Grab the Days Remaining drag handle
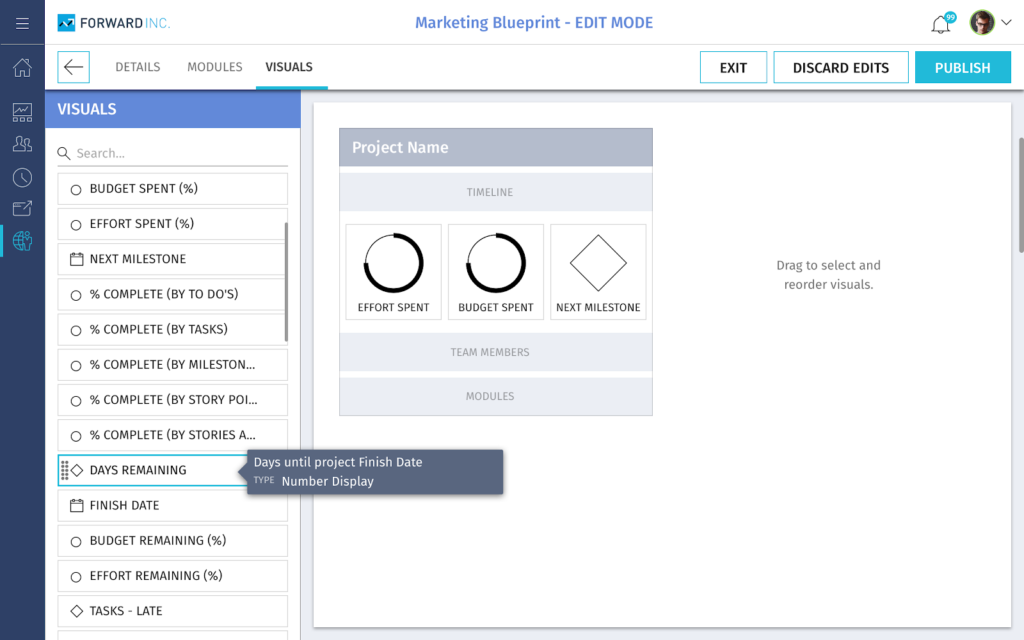1024x640 pixels. click(x=65, y=470)
